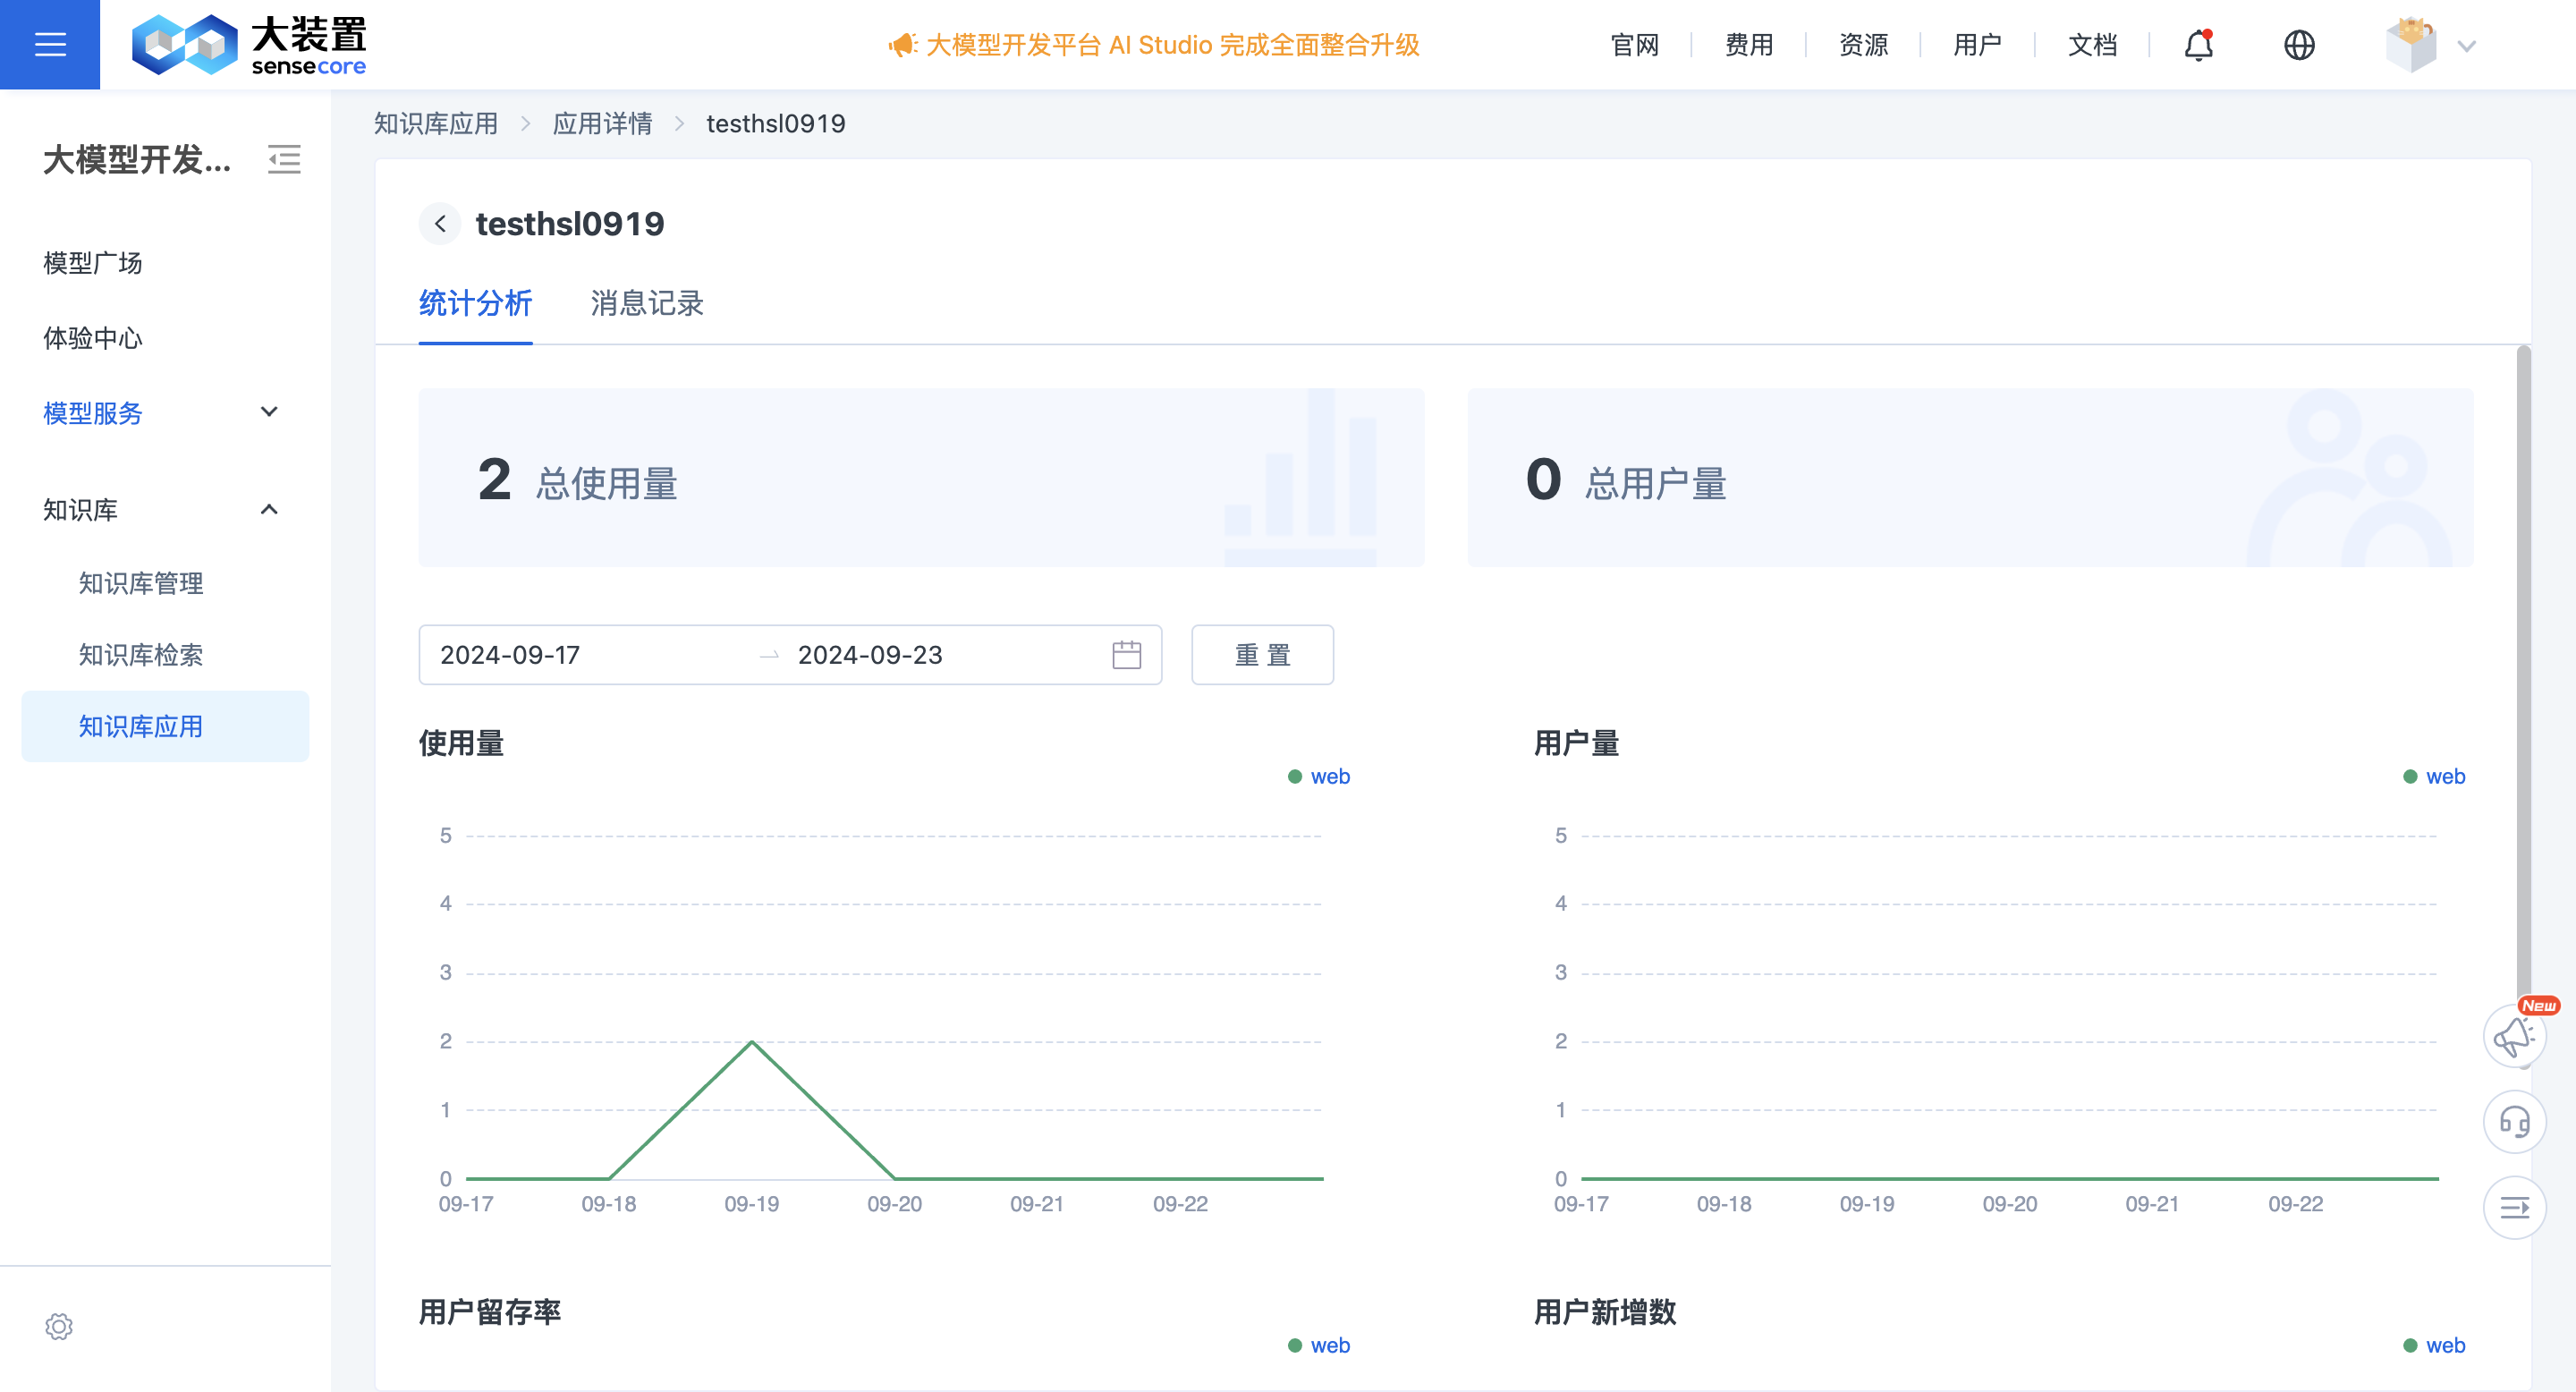Click the language globe icon

[x=2299, y=44]
